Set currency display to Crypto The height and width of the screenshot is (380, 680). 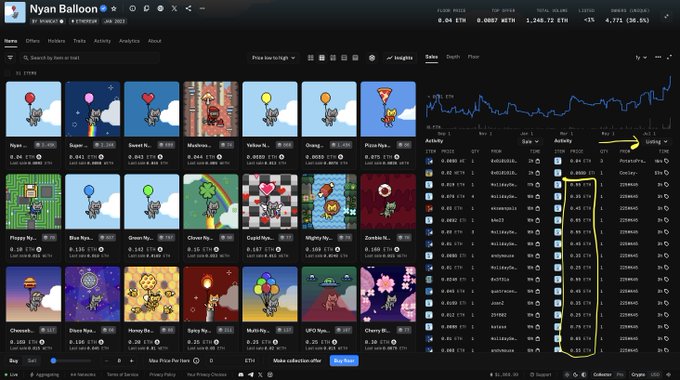pos(638,374)
